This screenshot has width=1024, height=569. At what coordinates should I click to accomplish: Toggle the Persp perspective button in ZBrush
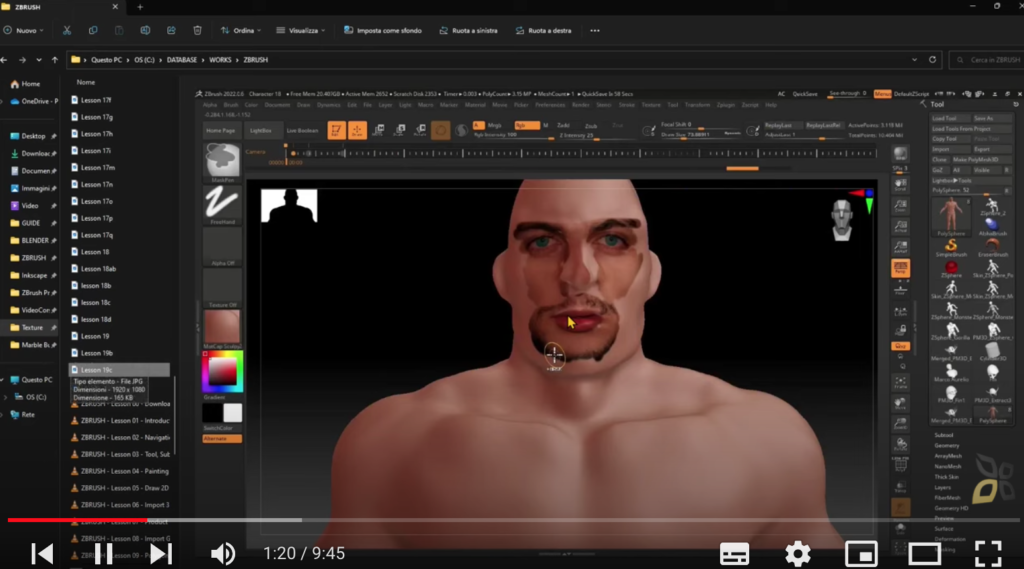pyautogui.click(x=900, y=267)
